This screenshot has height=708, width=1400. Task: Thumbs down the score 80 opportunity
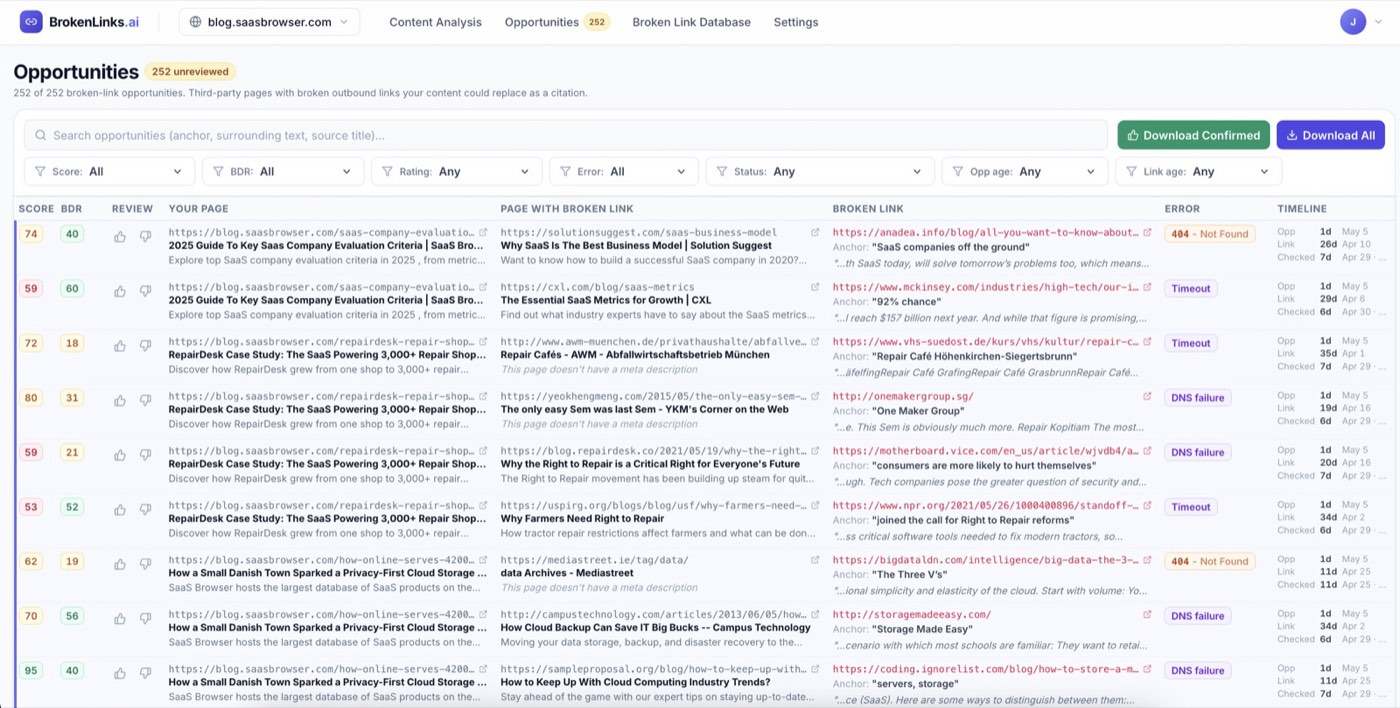pos(145,401)
